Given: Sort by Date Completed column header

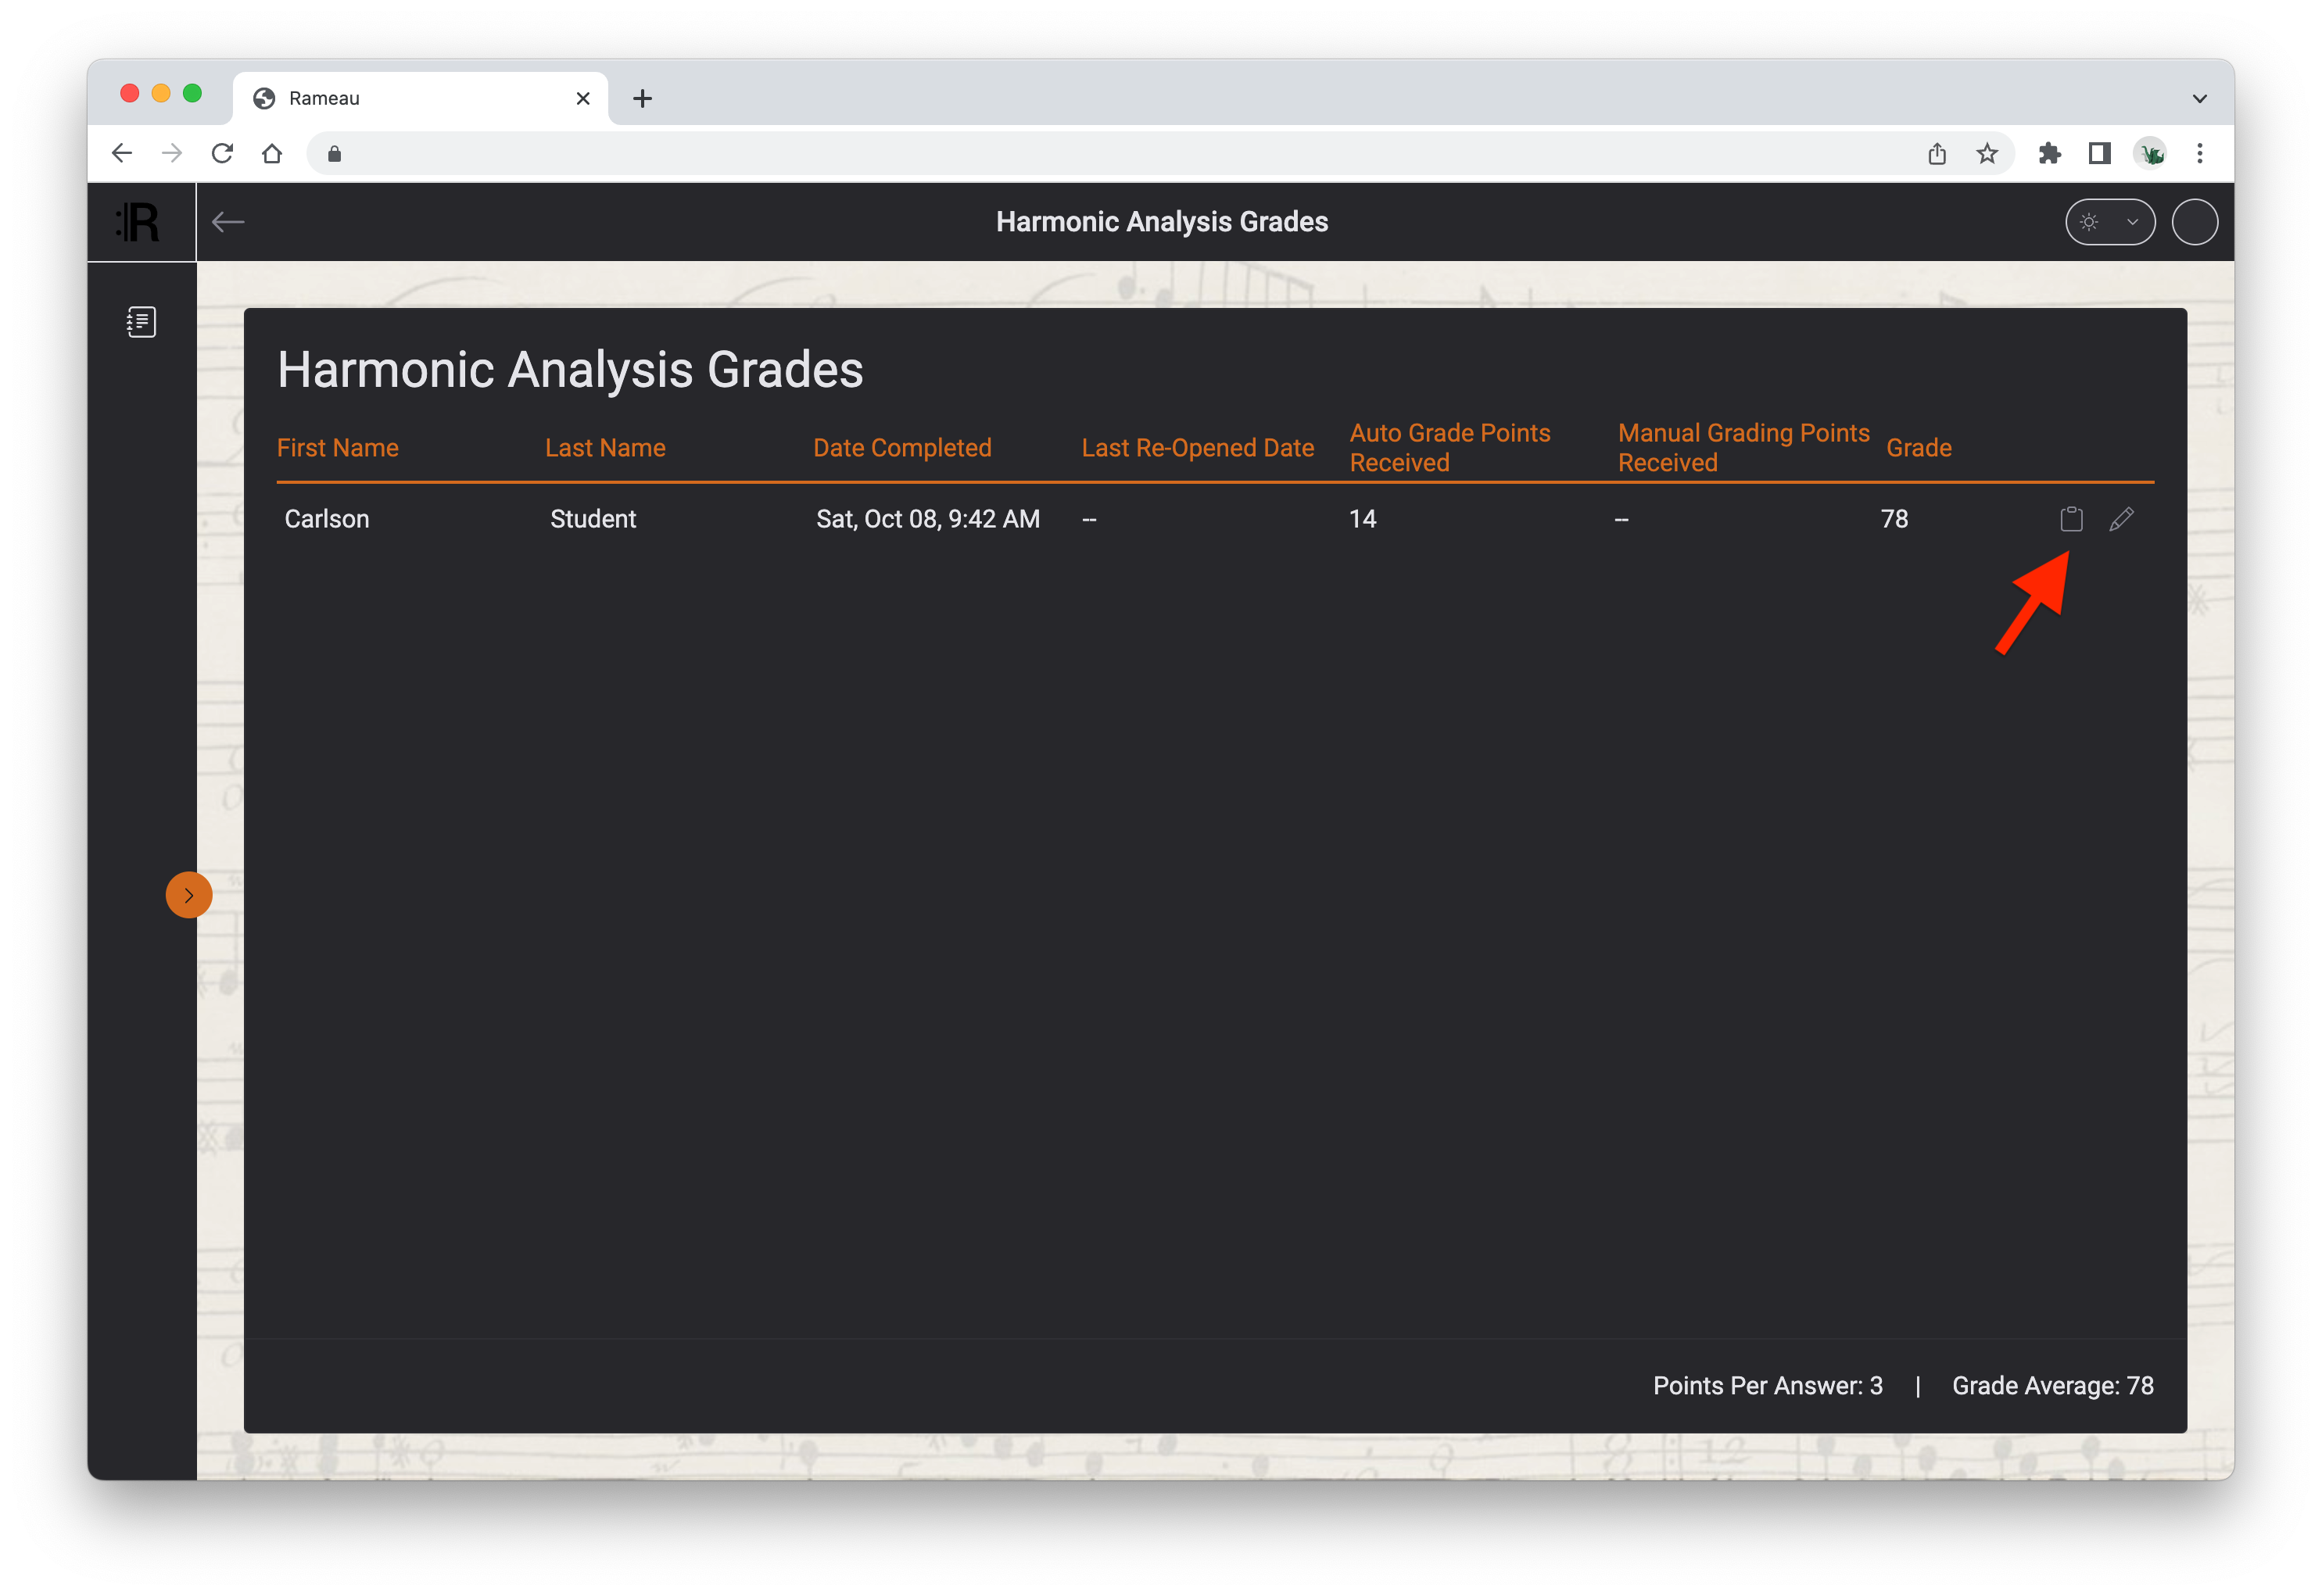Looking at the screenshot, I should (x=902, y=448).
